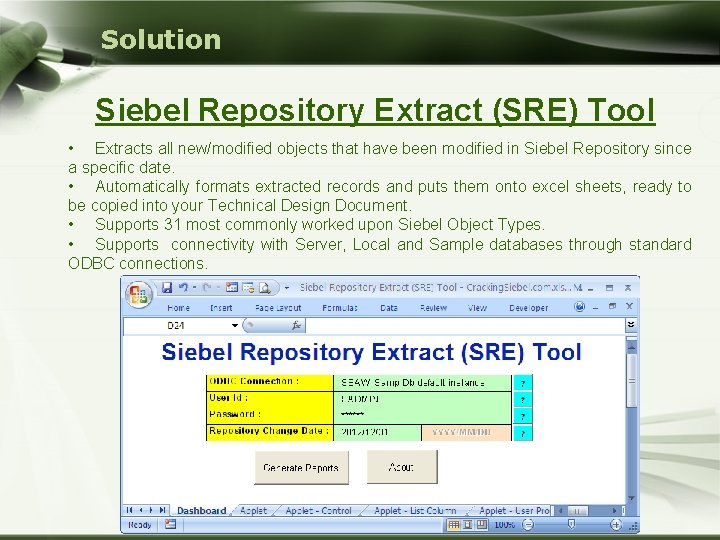Customize the Quick Access Toolbar dropdown

[287, 288]
